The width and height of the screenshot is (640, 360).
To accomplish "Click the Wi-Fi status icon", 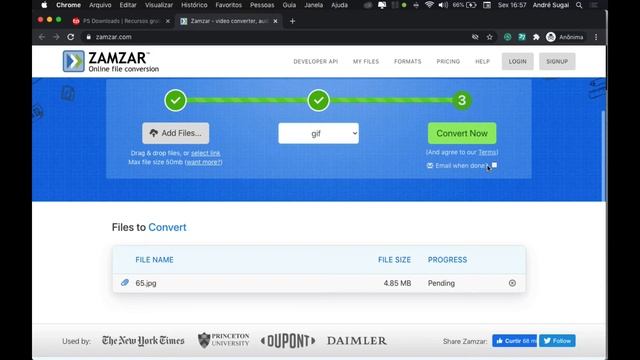I will pos(429,5).
